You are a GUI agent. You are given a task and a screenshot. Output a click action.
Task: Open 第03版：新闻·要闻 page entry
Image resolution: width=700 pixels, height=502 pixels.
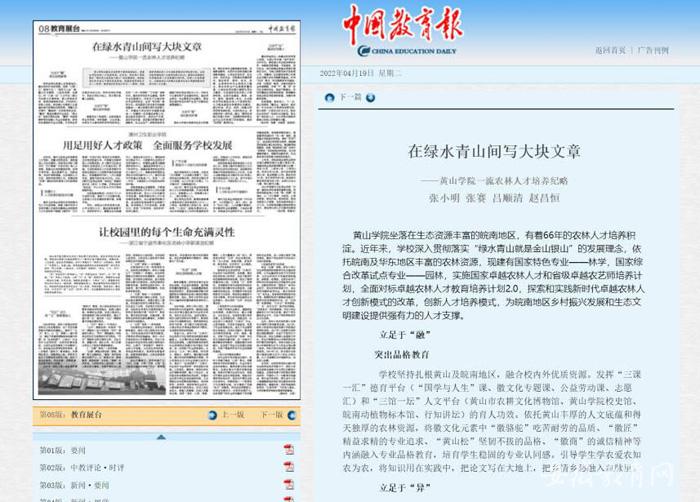(74, 485)
